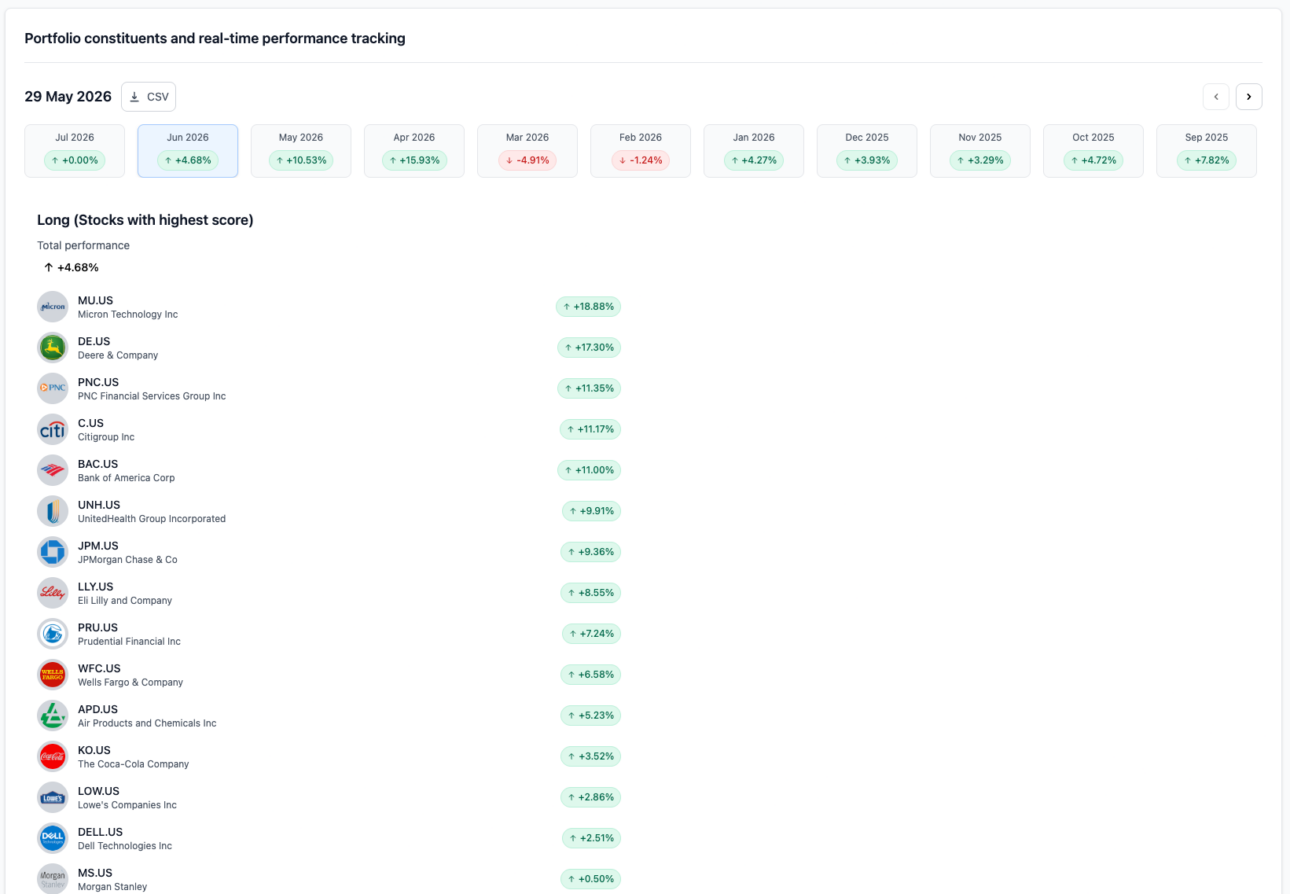Click the +9.36% JPMorgan performance badge
The height and width of the screenshot is (894, 1290).
(x=591, y=552)
